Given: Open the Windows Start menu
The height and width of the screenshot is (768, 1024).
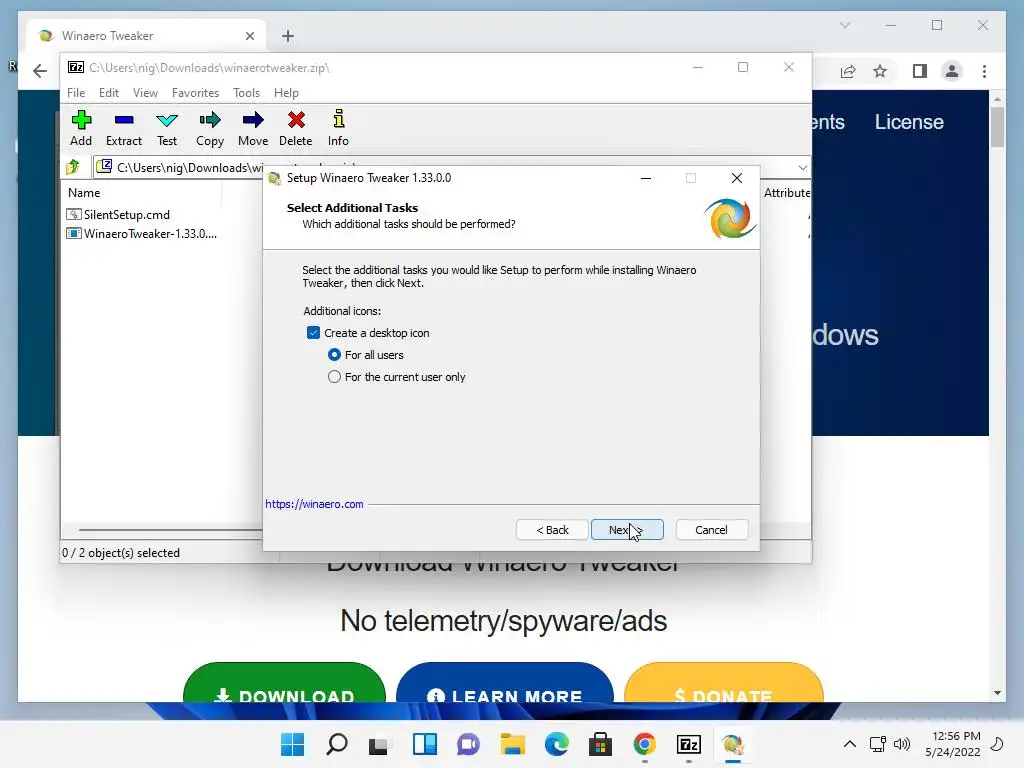Looking at the screenshot, I should click(293, 744).
